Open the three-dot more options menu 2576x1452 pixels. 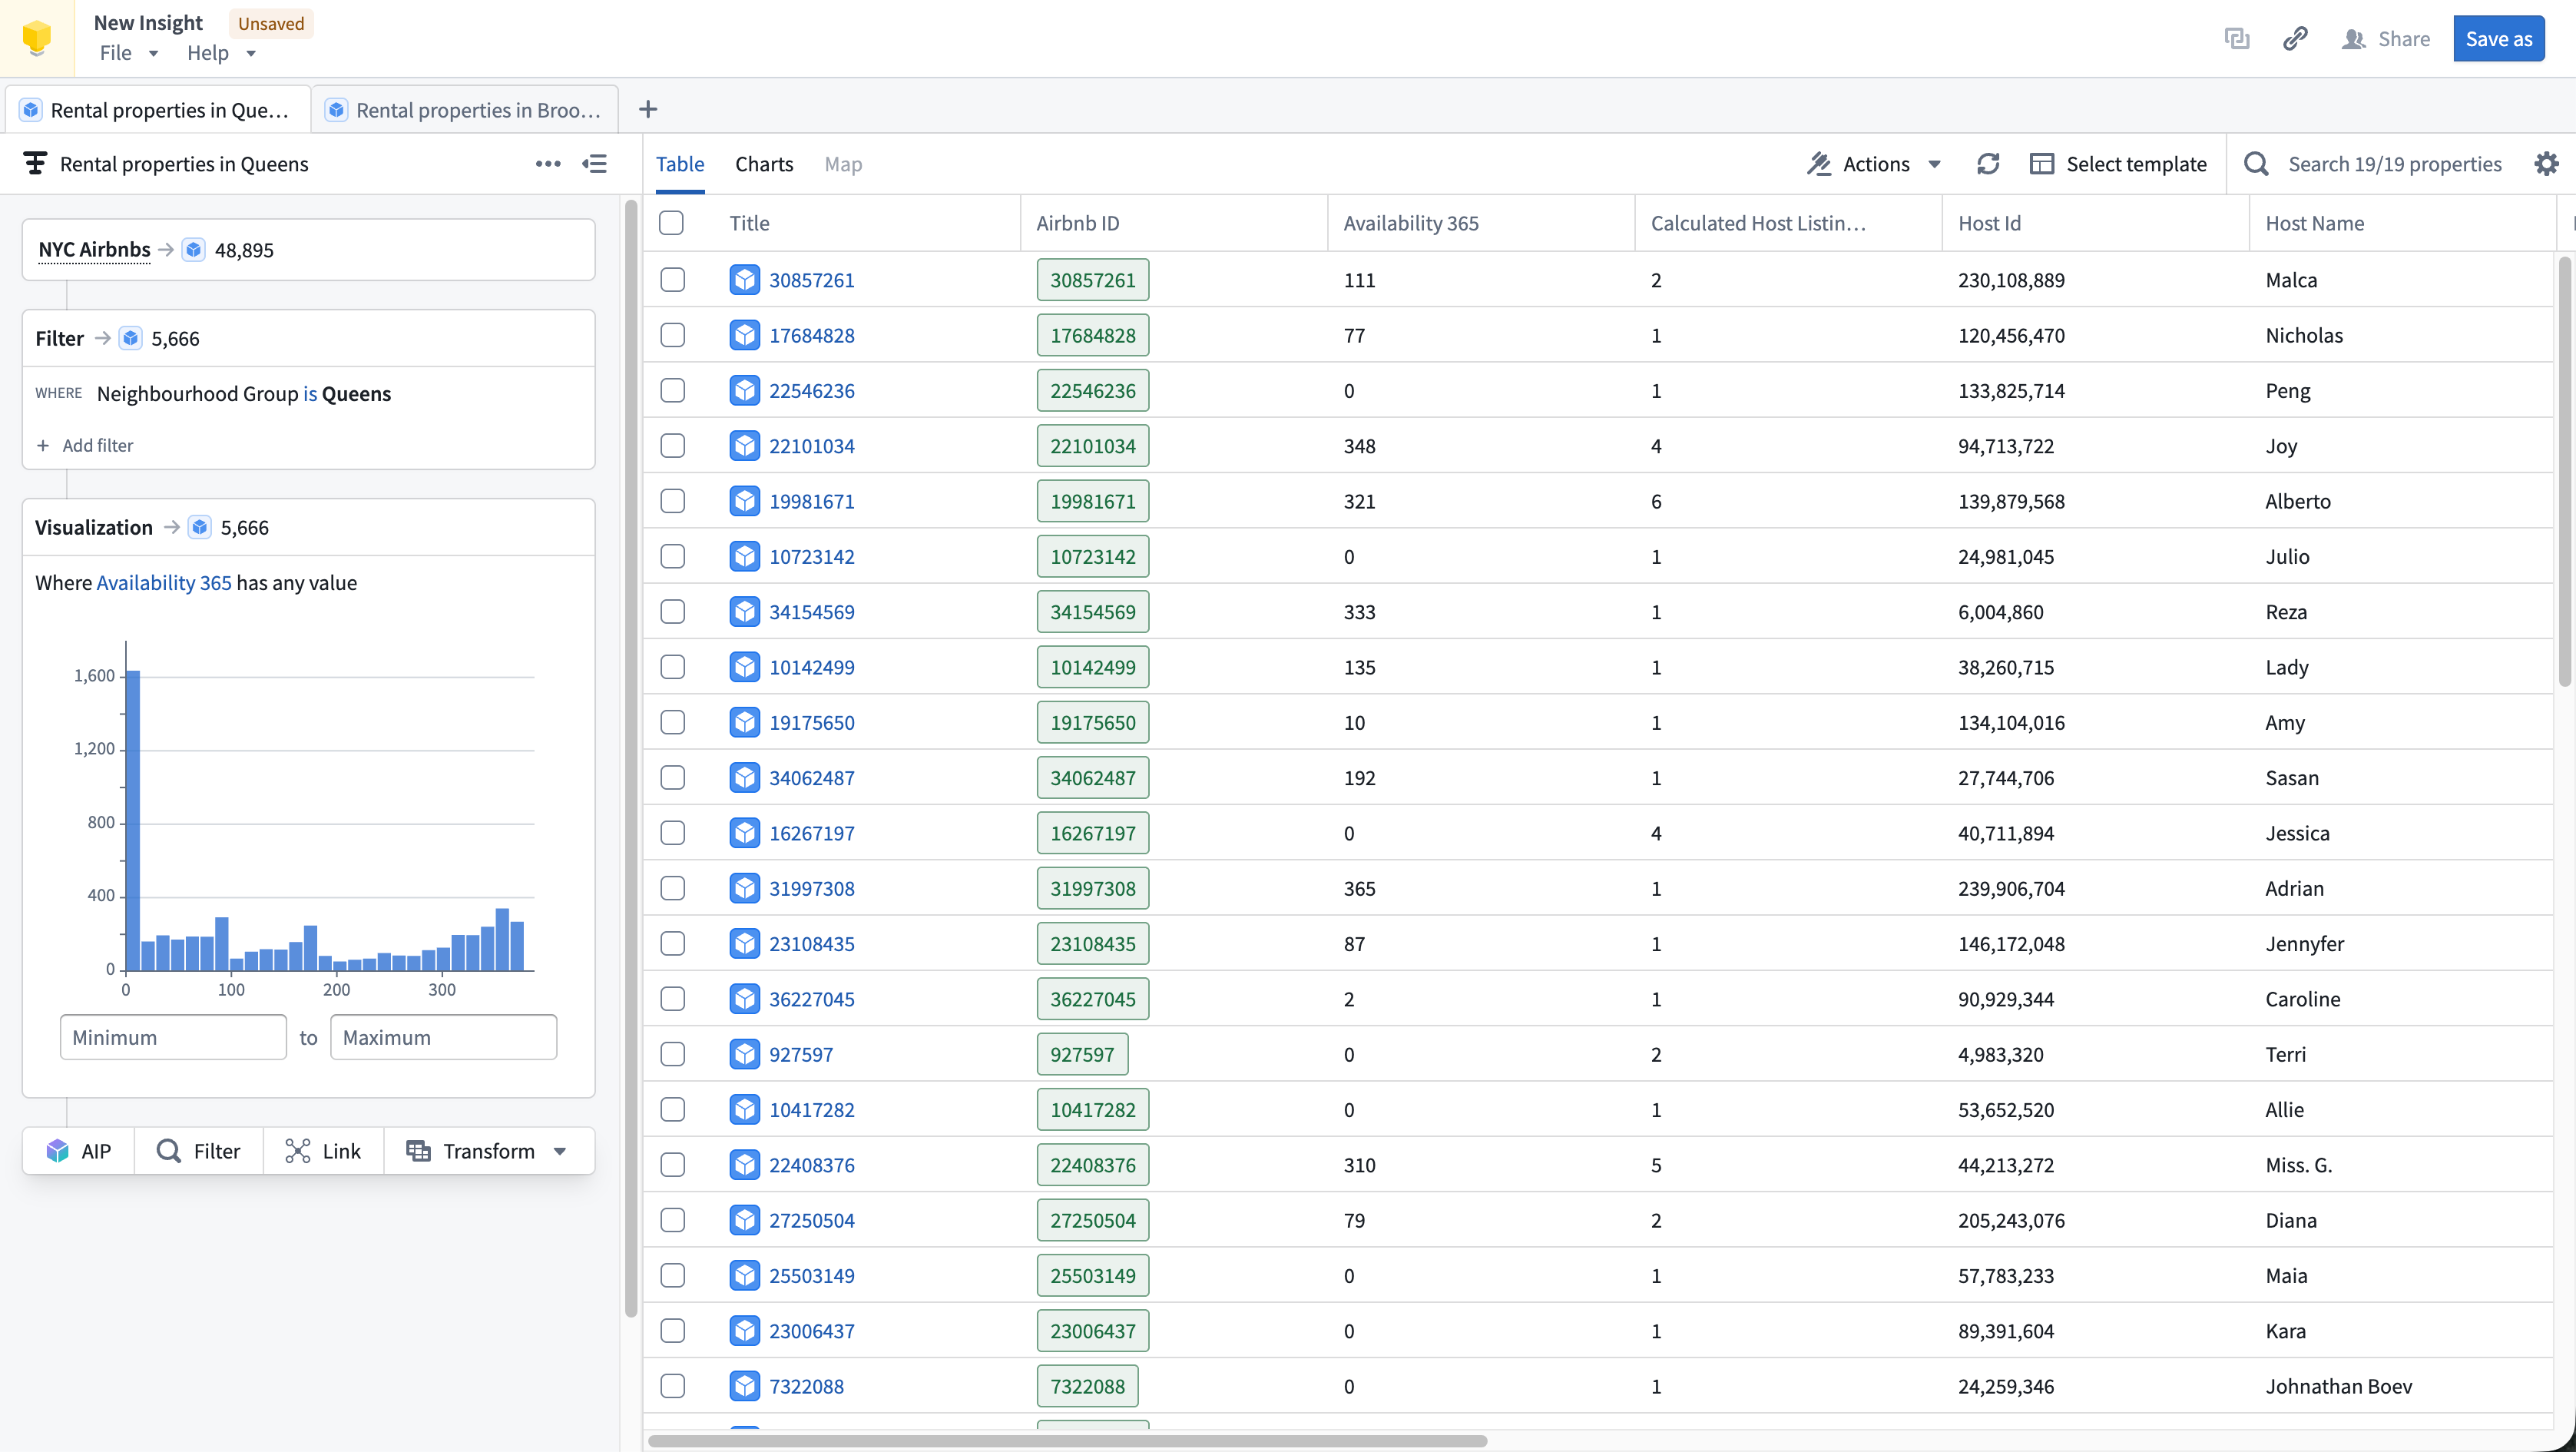point(547,164)
